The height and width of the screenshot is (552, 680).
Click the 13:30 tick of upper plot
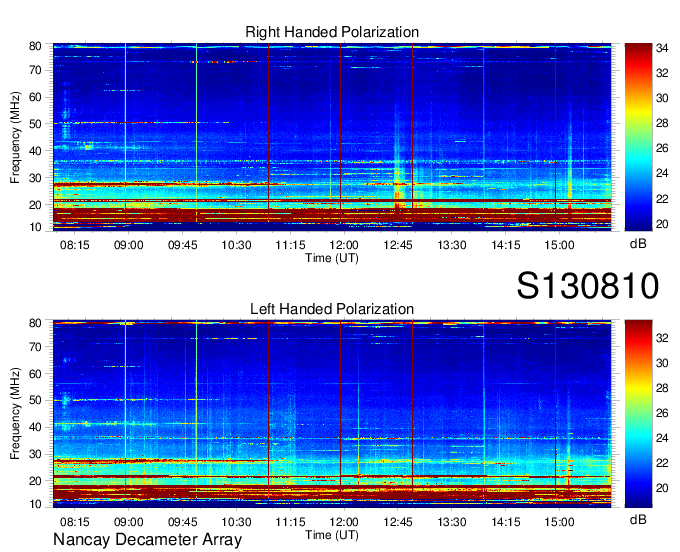[451, 245]
